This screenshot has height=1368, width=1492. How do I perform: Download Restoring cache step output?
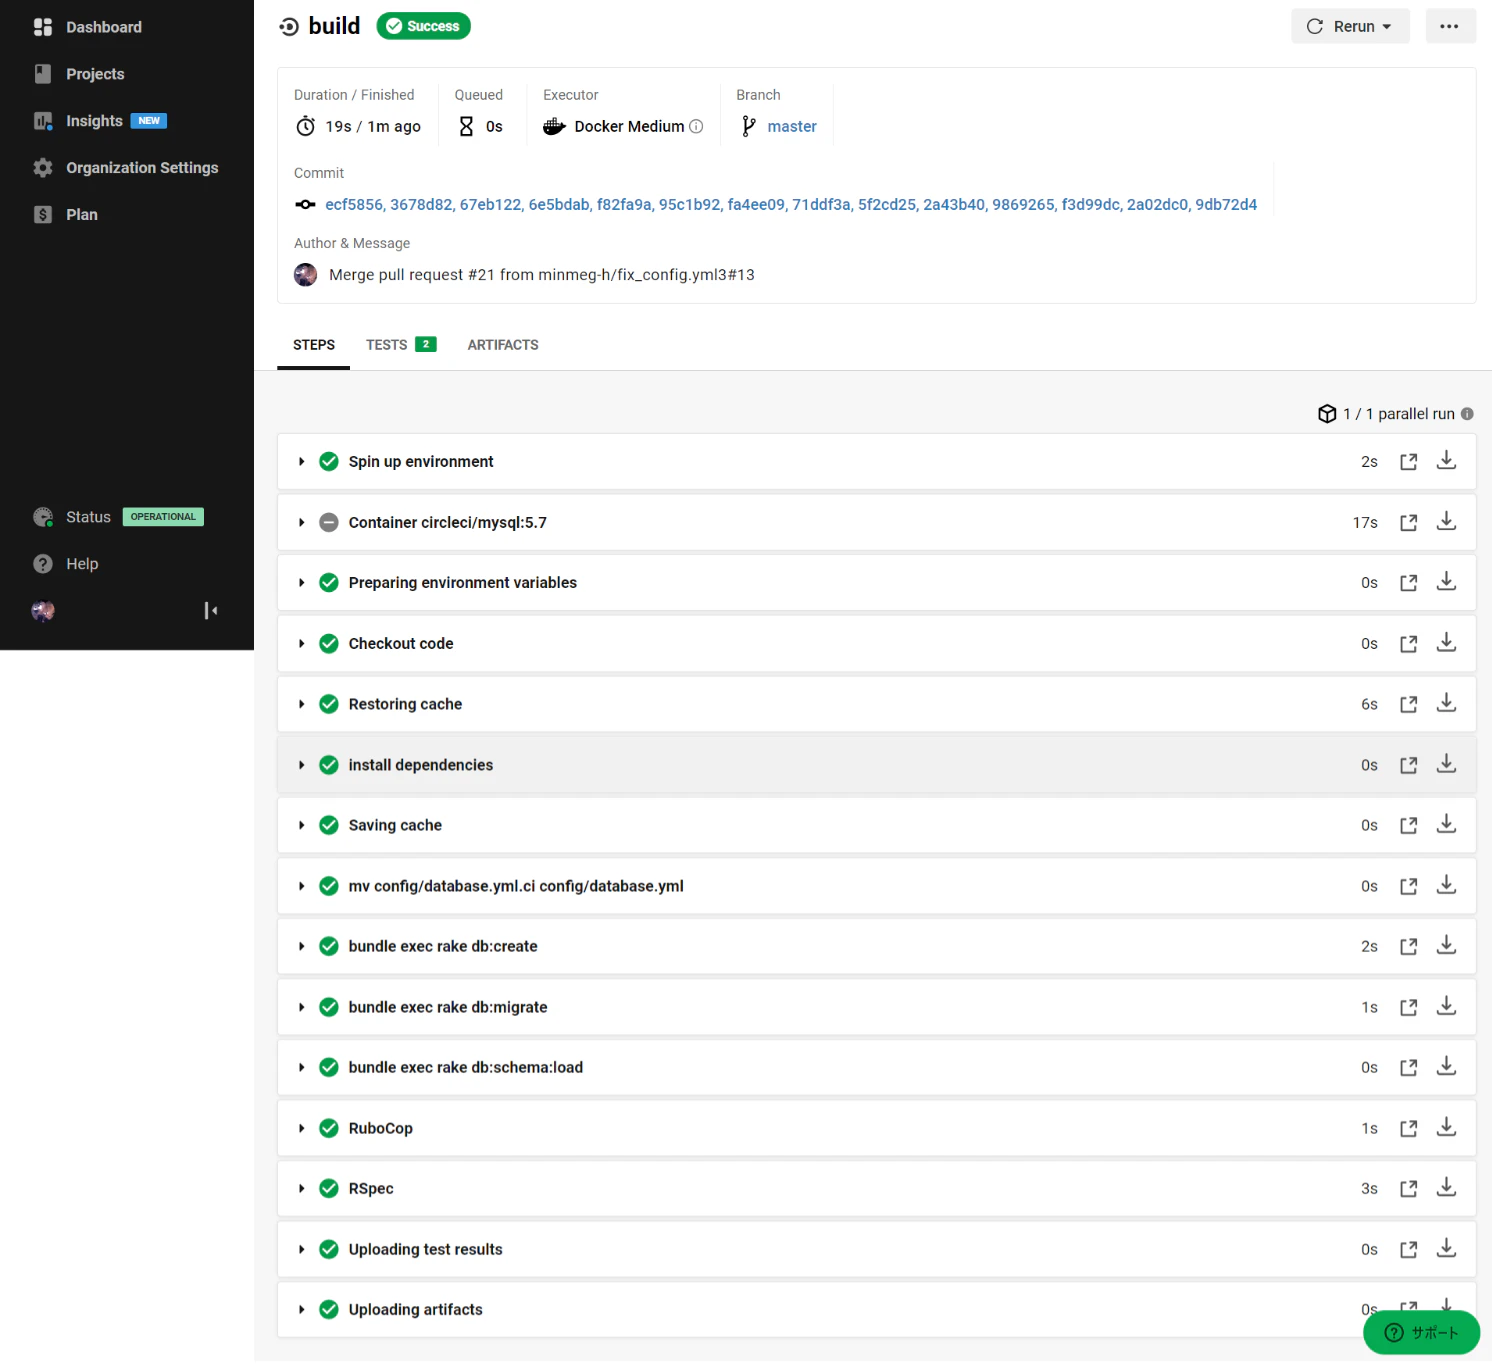(x=1447, y=704)
